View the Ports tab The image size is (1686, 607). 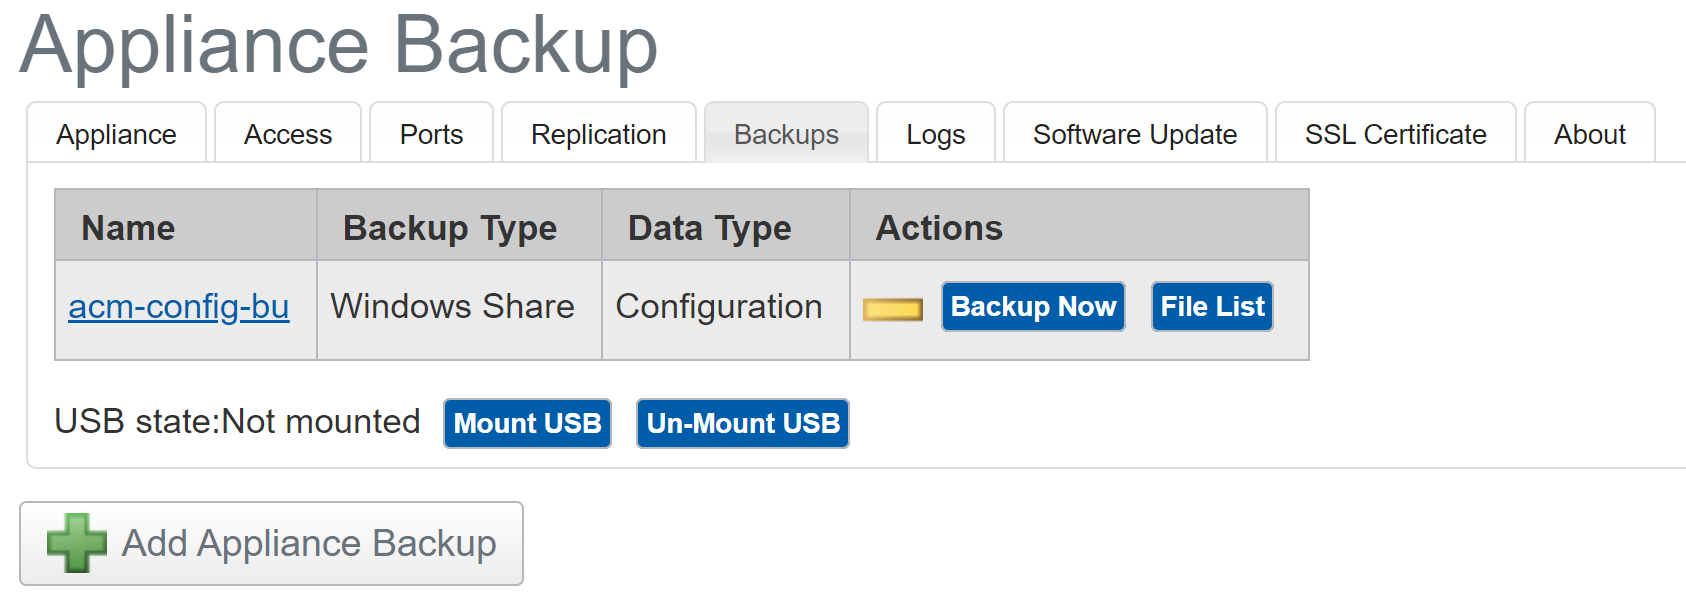[x=431, y=133]
